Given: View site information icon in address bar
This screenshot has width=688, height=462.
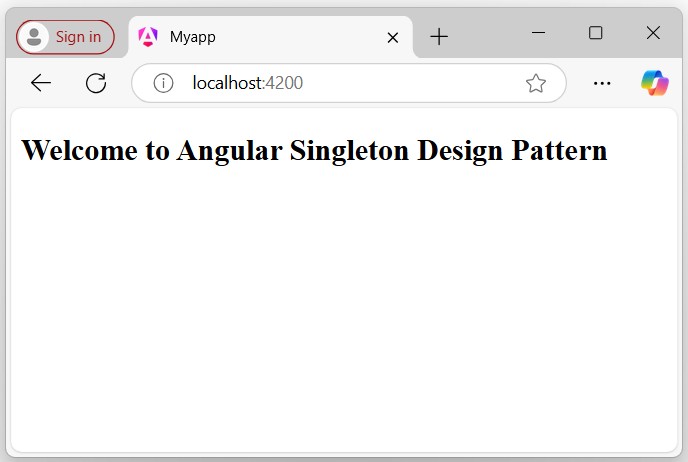Looking at the screenshot, I should (x=163, y=83).
